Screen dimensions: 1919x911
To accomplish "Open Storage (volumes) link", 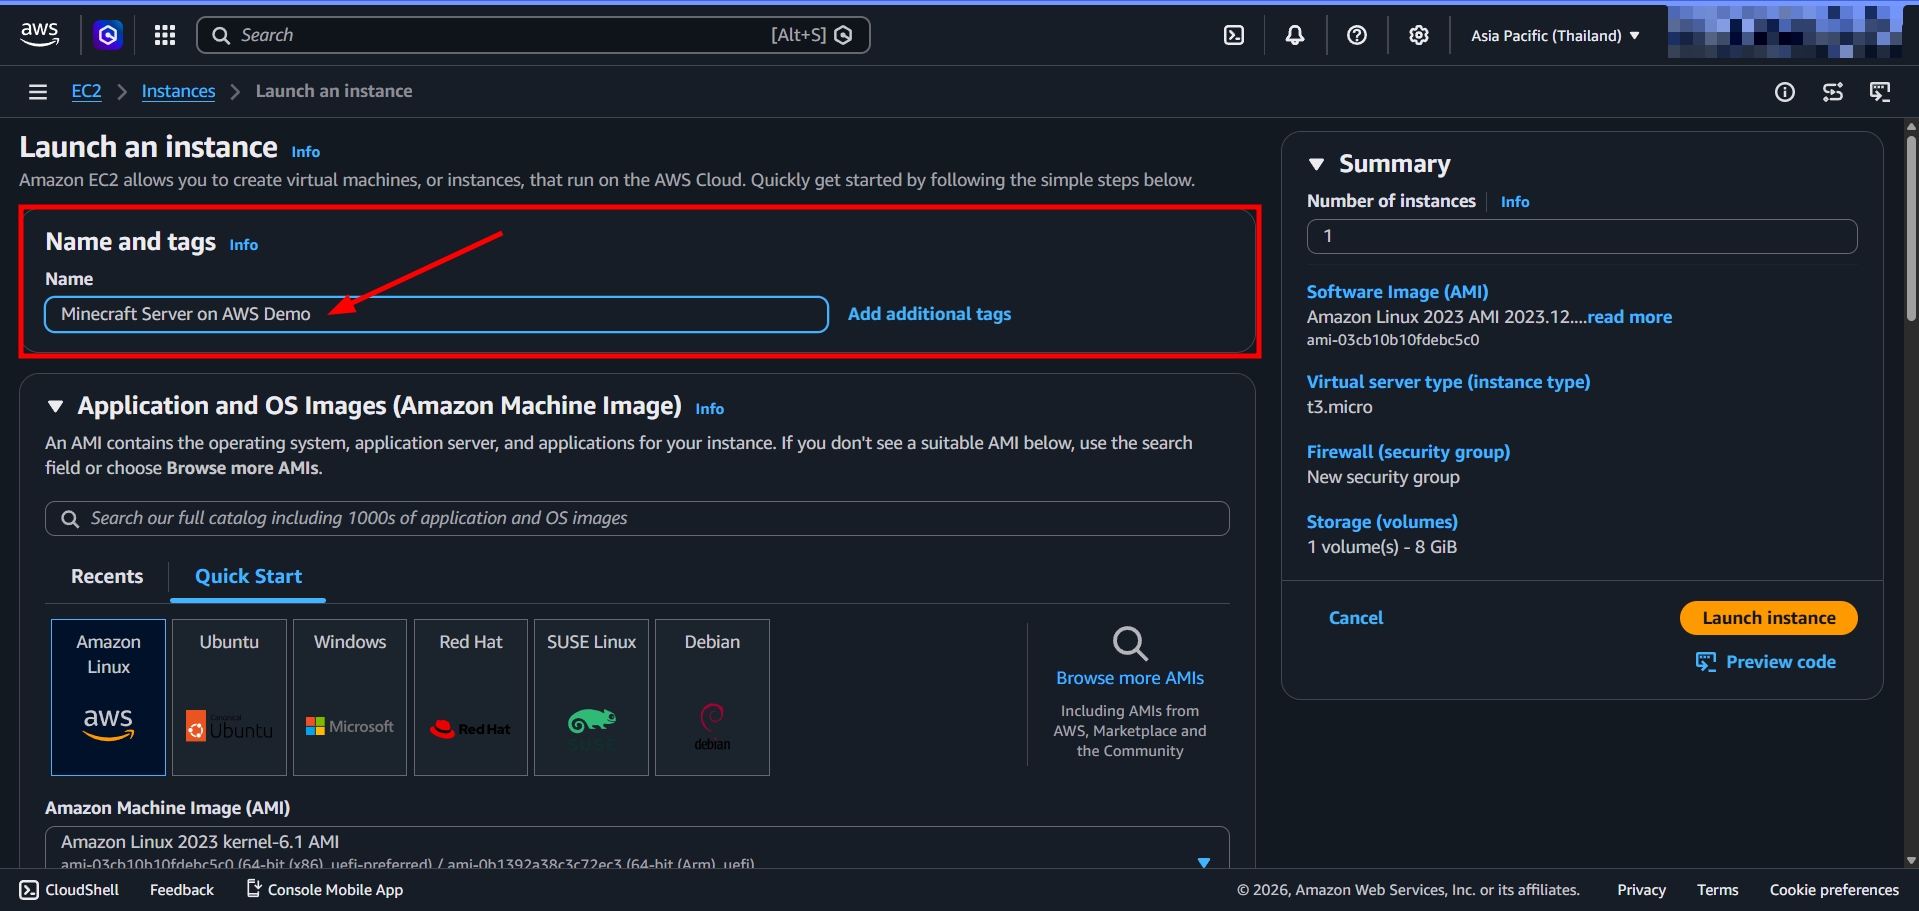I will point(1382,522).
